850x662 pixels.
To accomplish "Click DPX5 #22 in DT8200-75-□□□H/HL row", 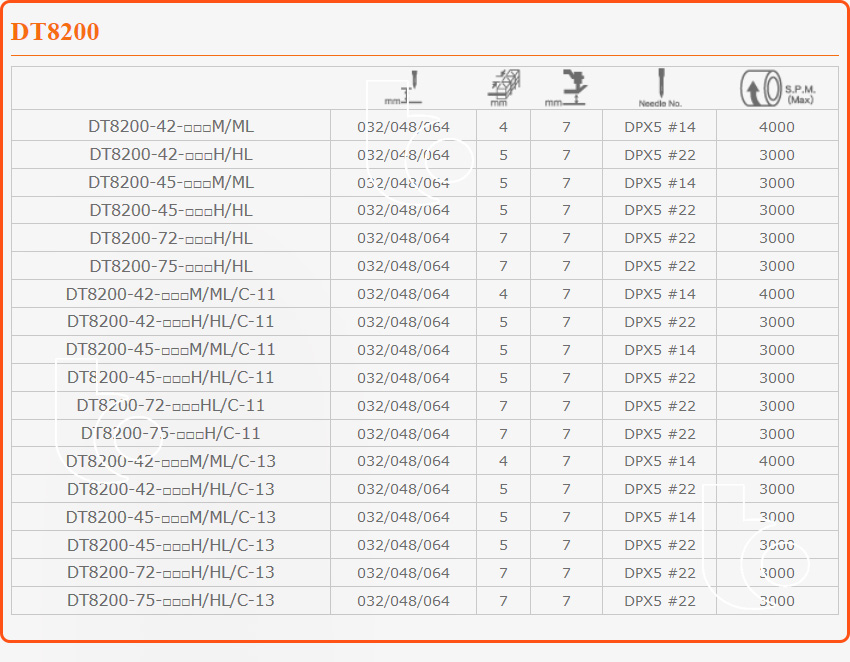I will click(660, 266).
